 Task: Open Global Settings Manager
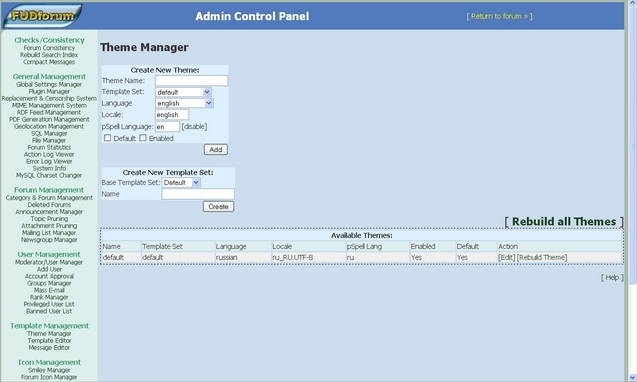tap(49, 85)
